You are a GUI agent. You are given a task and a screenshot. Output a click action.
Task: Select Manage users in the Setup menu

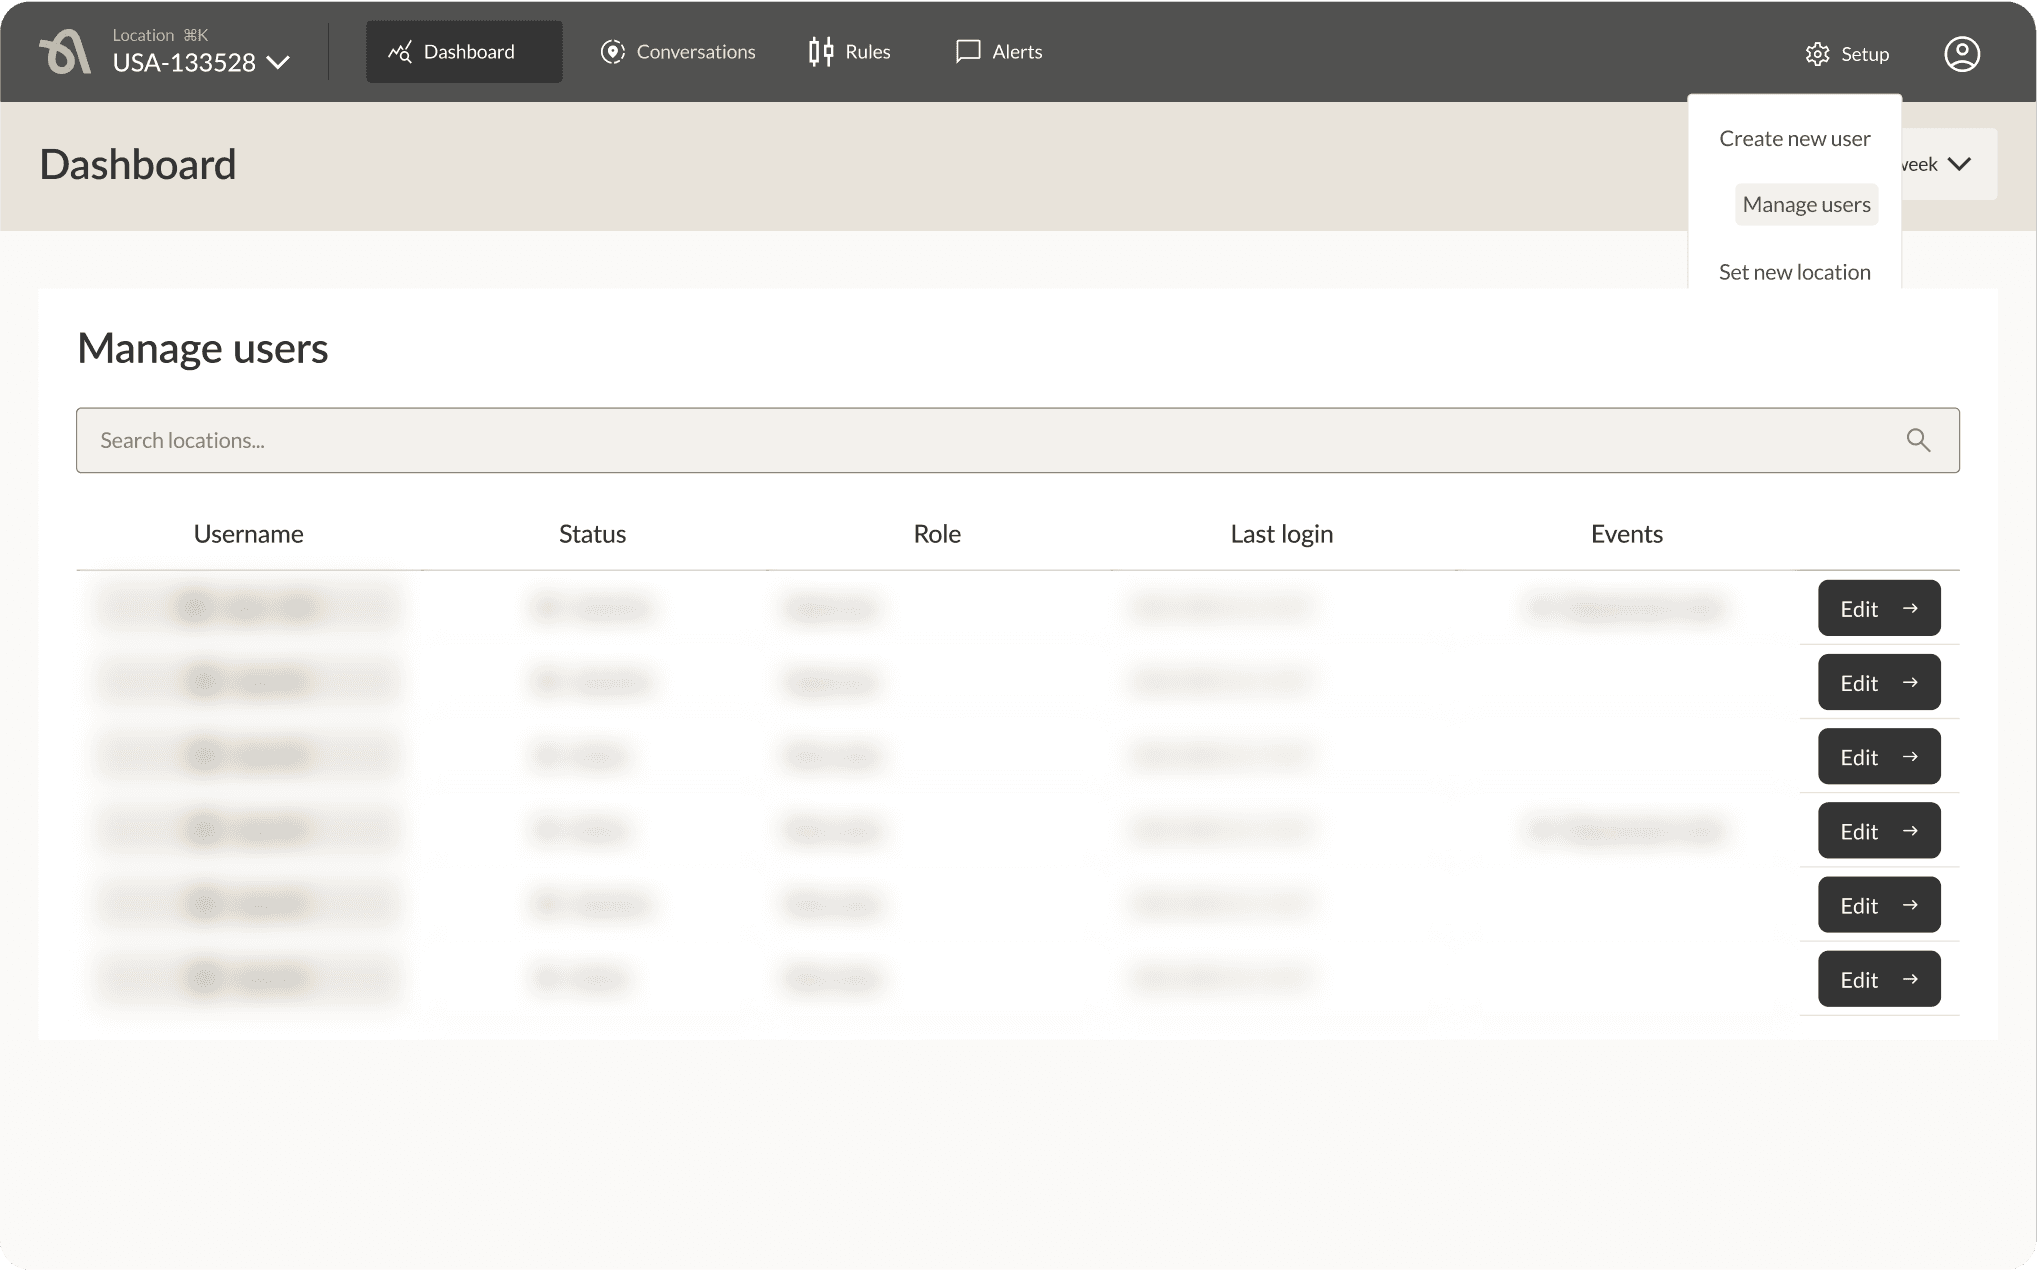pos(1806,205)
